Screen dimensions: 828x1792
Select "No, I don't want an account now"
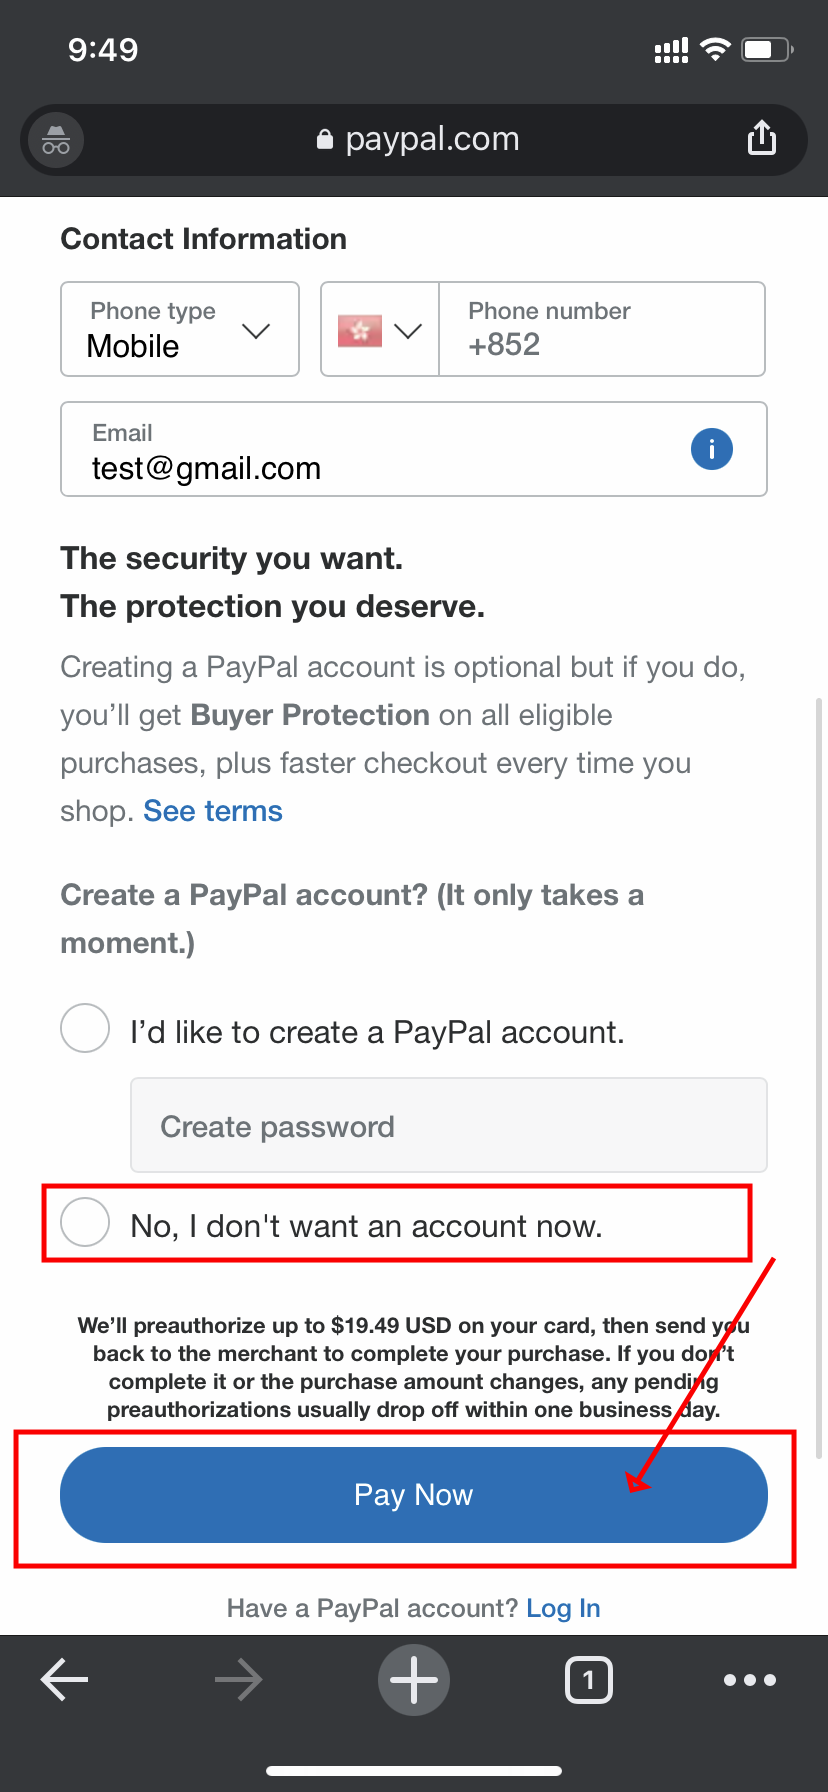[x=85, y=1222]
